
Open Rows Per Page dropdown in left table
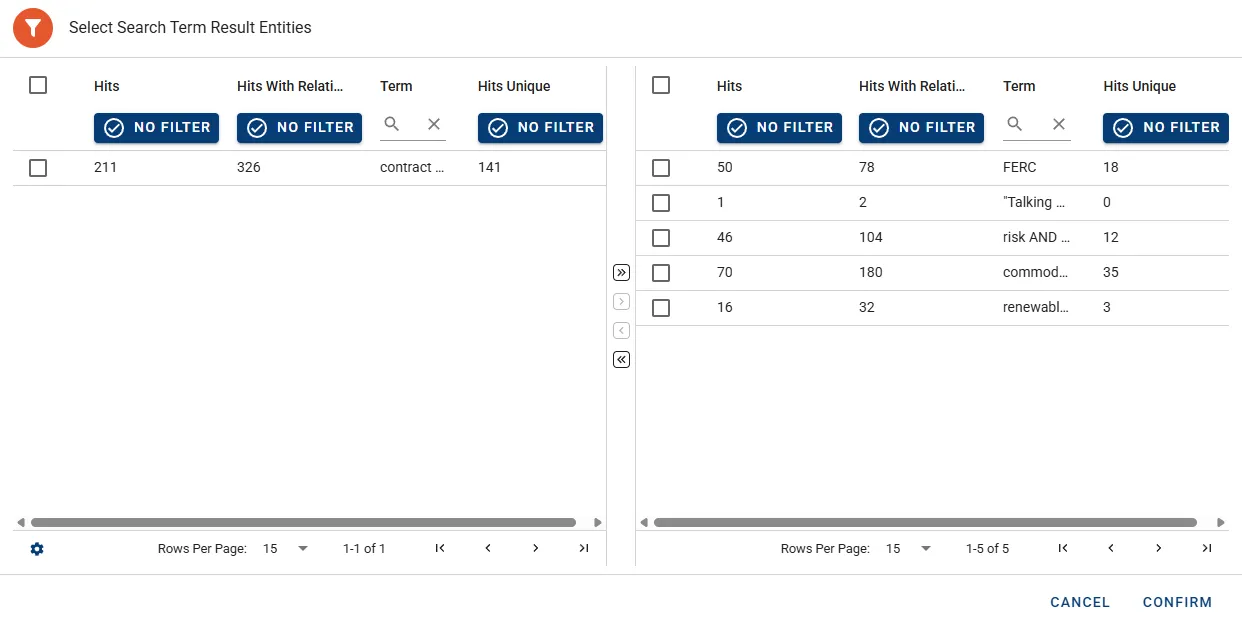286,548
